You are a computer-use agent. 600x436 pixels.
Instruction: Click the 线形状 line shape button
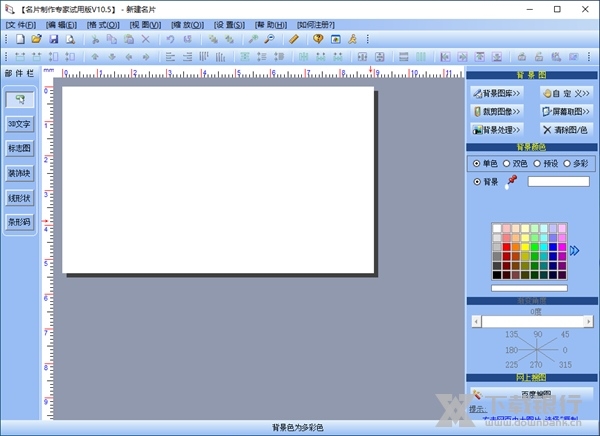(x=20, y=198)
